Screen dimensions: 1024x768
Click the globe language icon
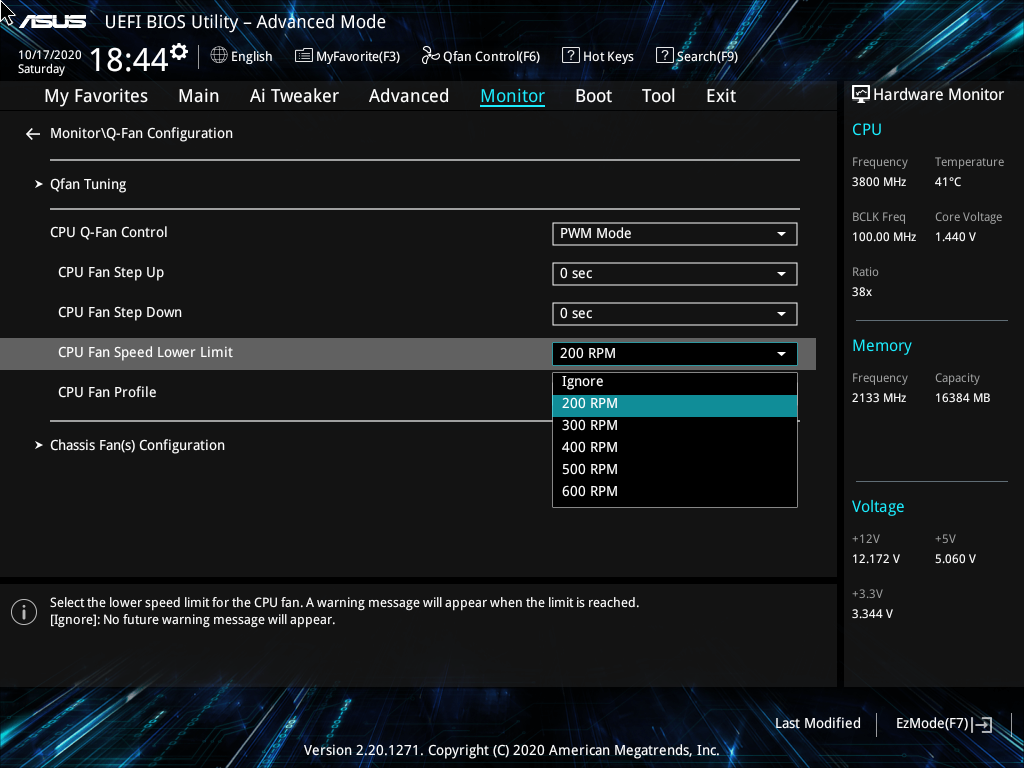[219, 56]
